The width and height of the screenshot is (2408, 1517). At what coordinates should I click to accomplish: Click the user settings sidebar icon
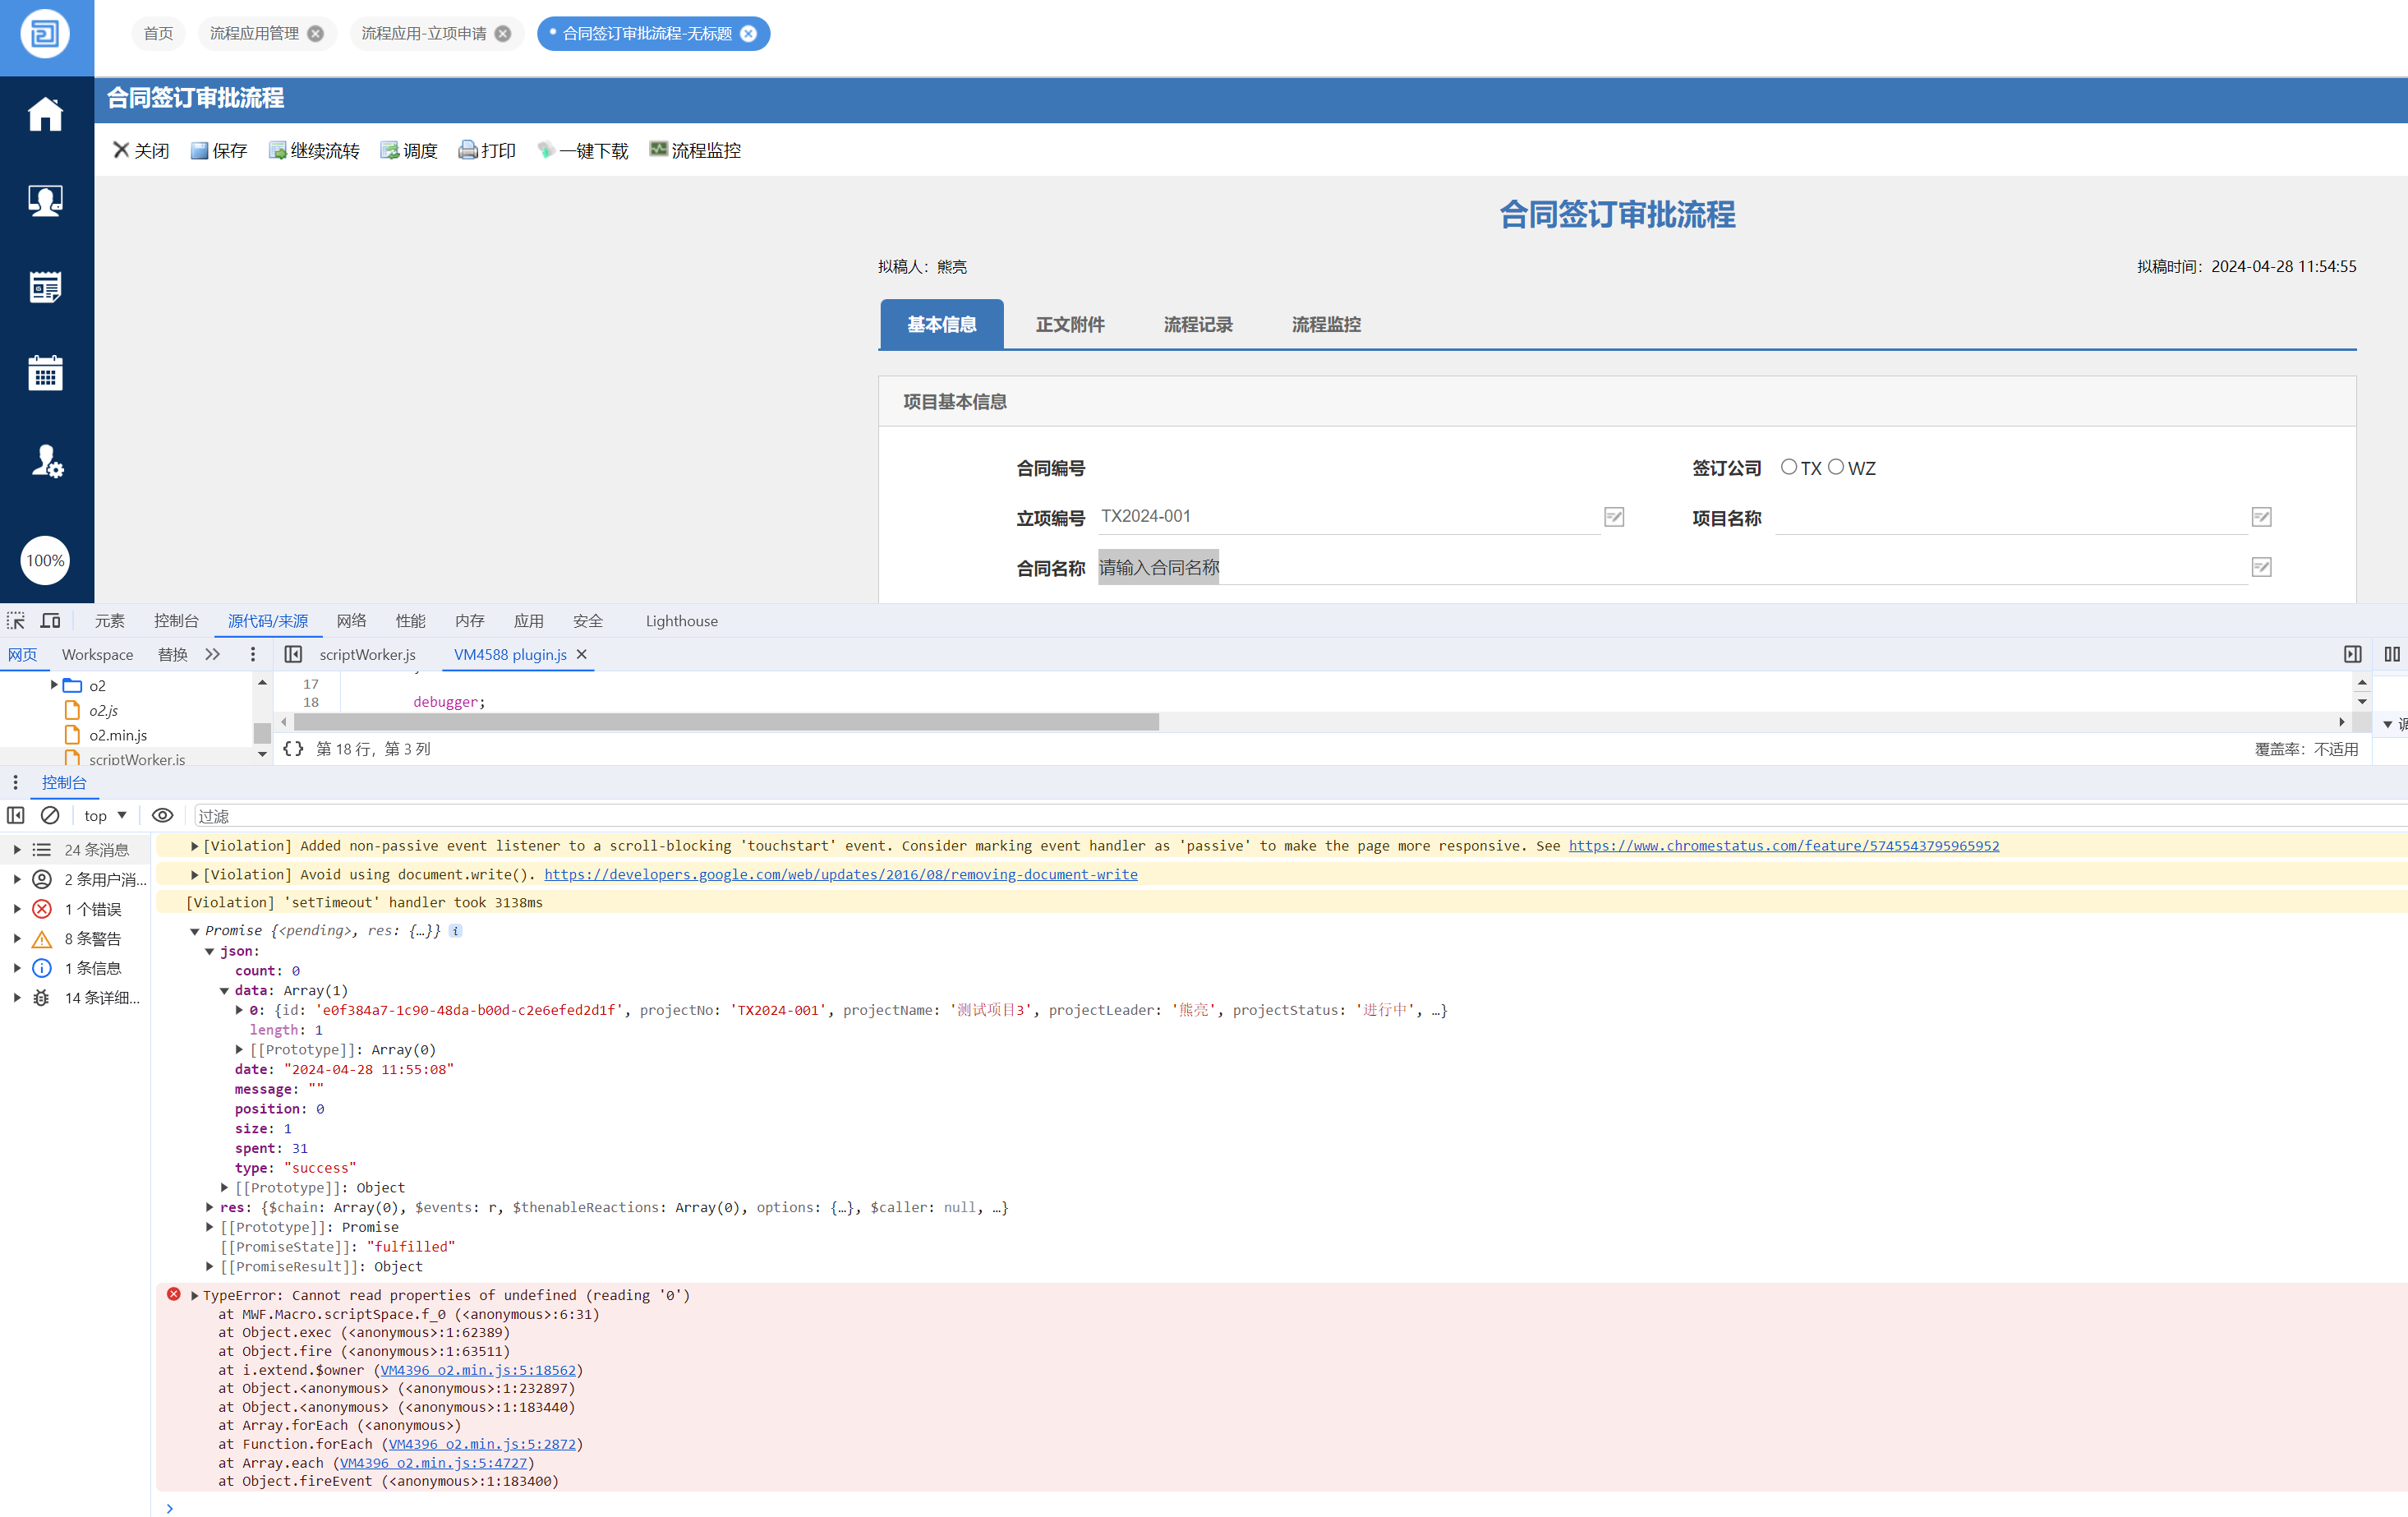point(45,460)
